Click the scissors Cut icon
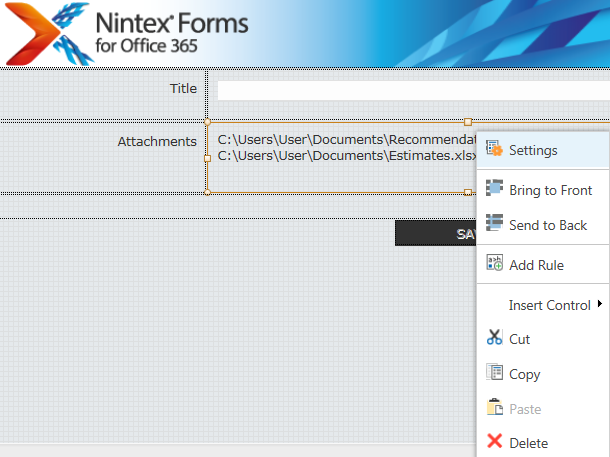 pyautogui.click(x=494, y=337)
